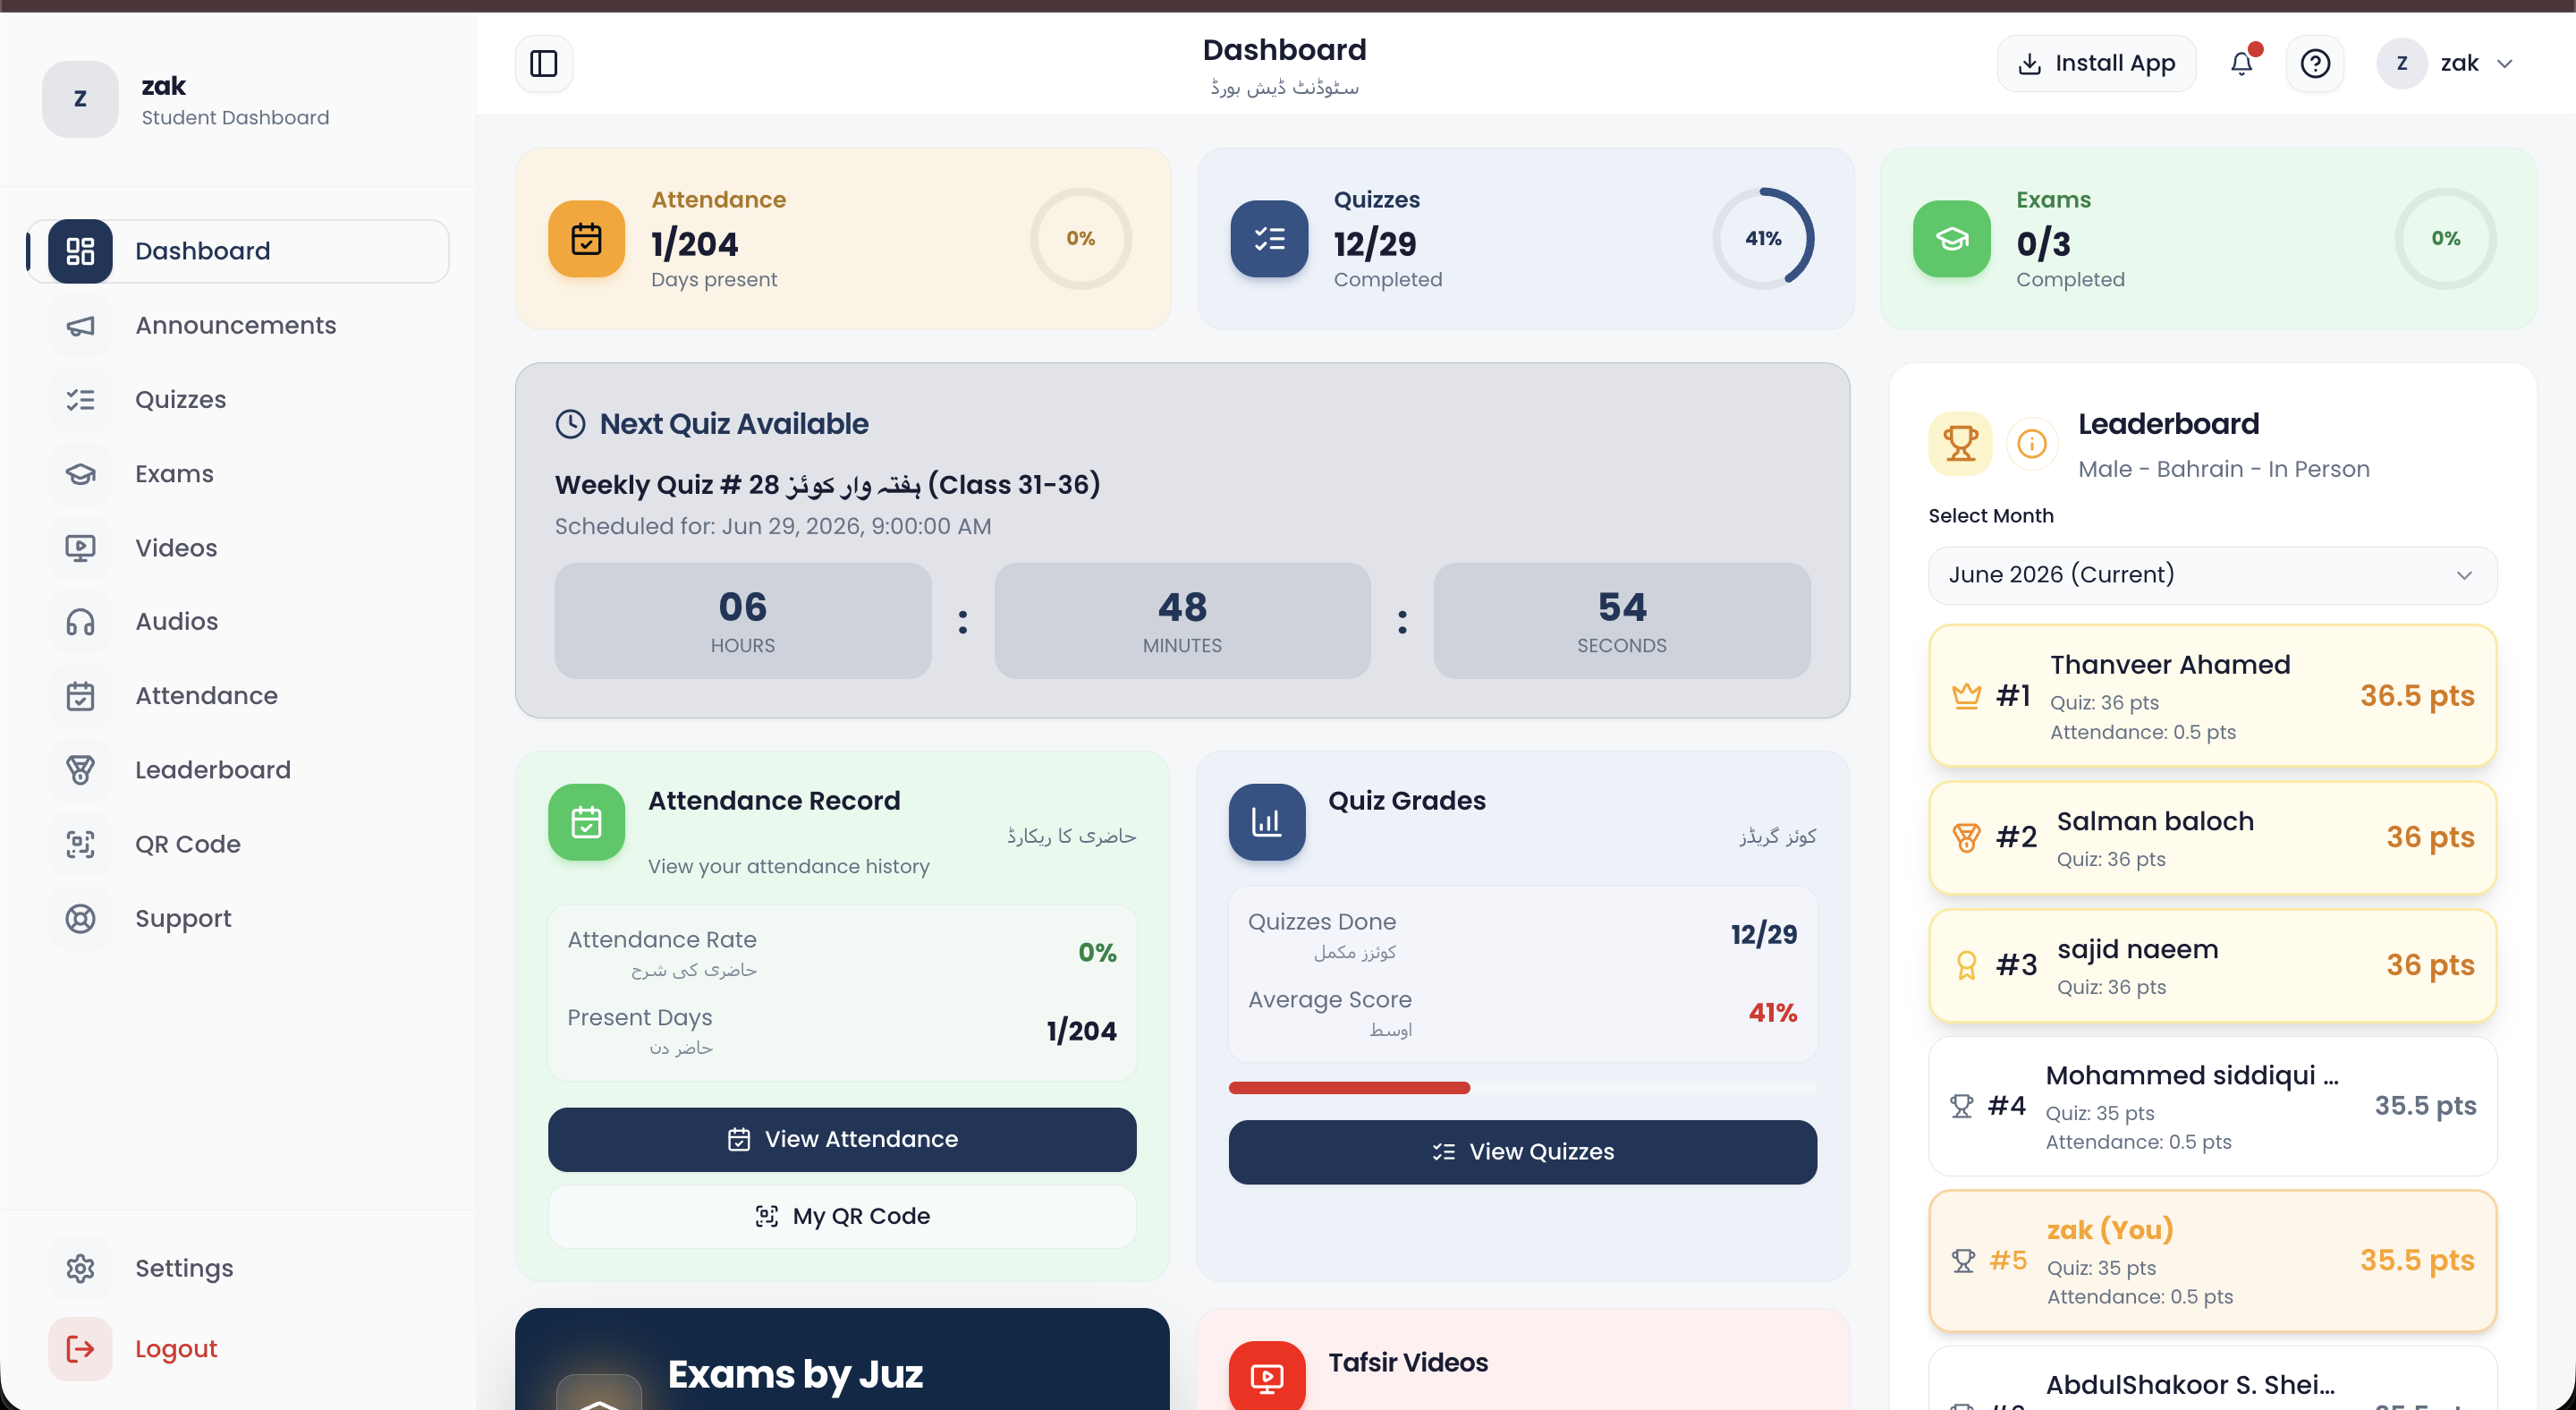Click the Average Score 41% value
The height and width of the screenshot is (1410, 2576).
[x=1772, y=1013]
